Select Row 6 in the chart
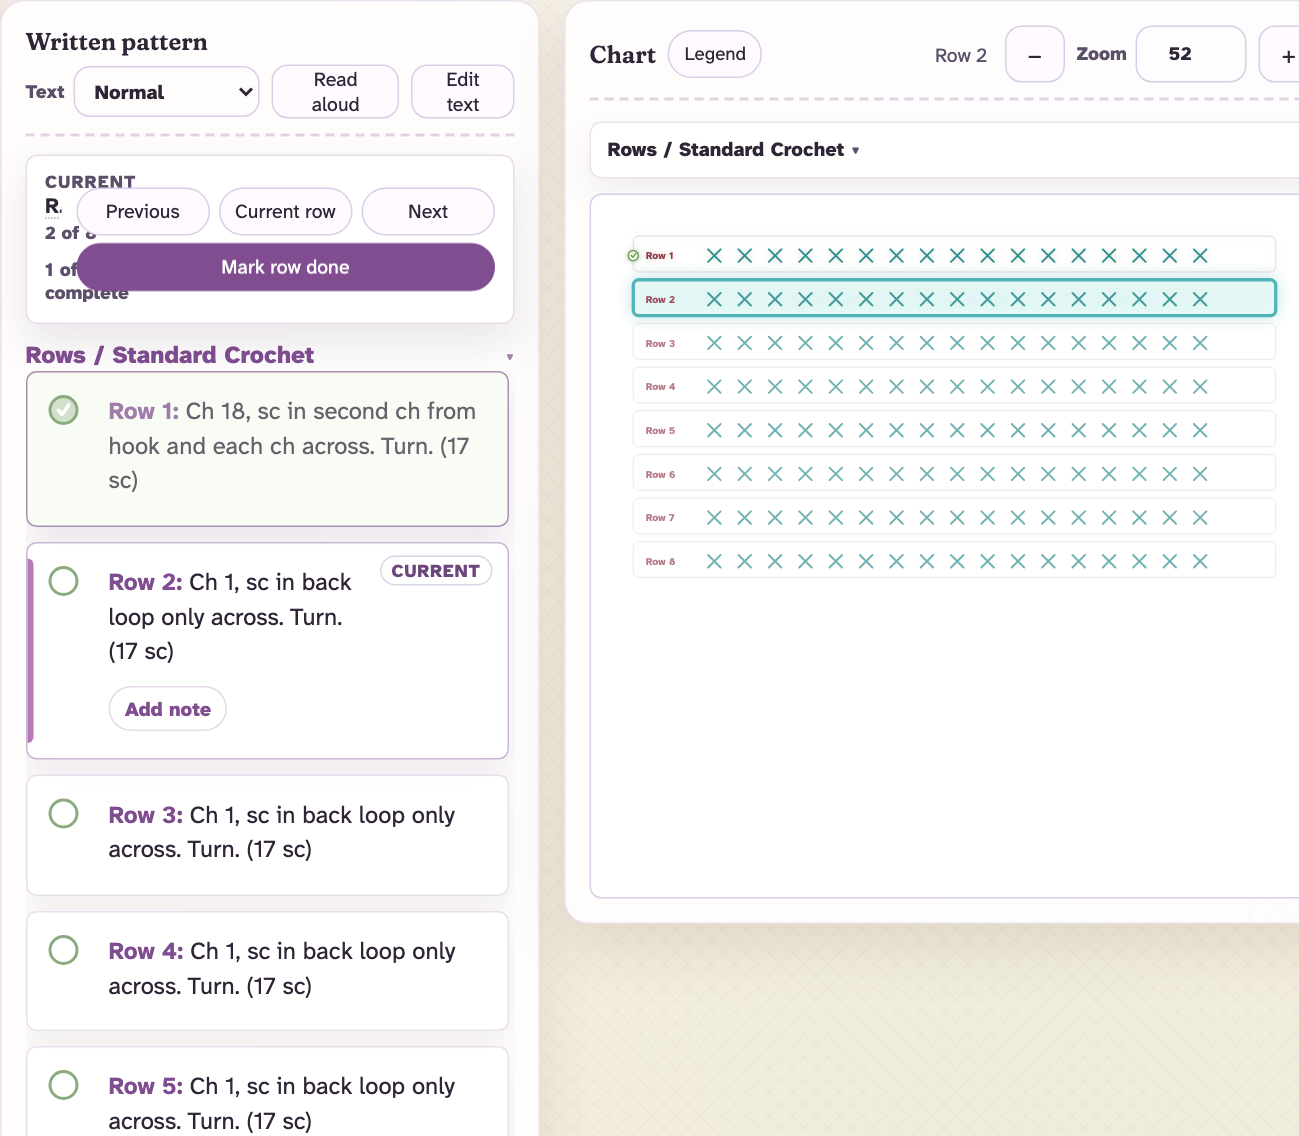Image resolution: width=1299 pixels, height=1136 pixels. (x=954, y=474)
